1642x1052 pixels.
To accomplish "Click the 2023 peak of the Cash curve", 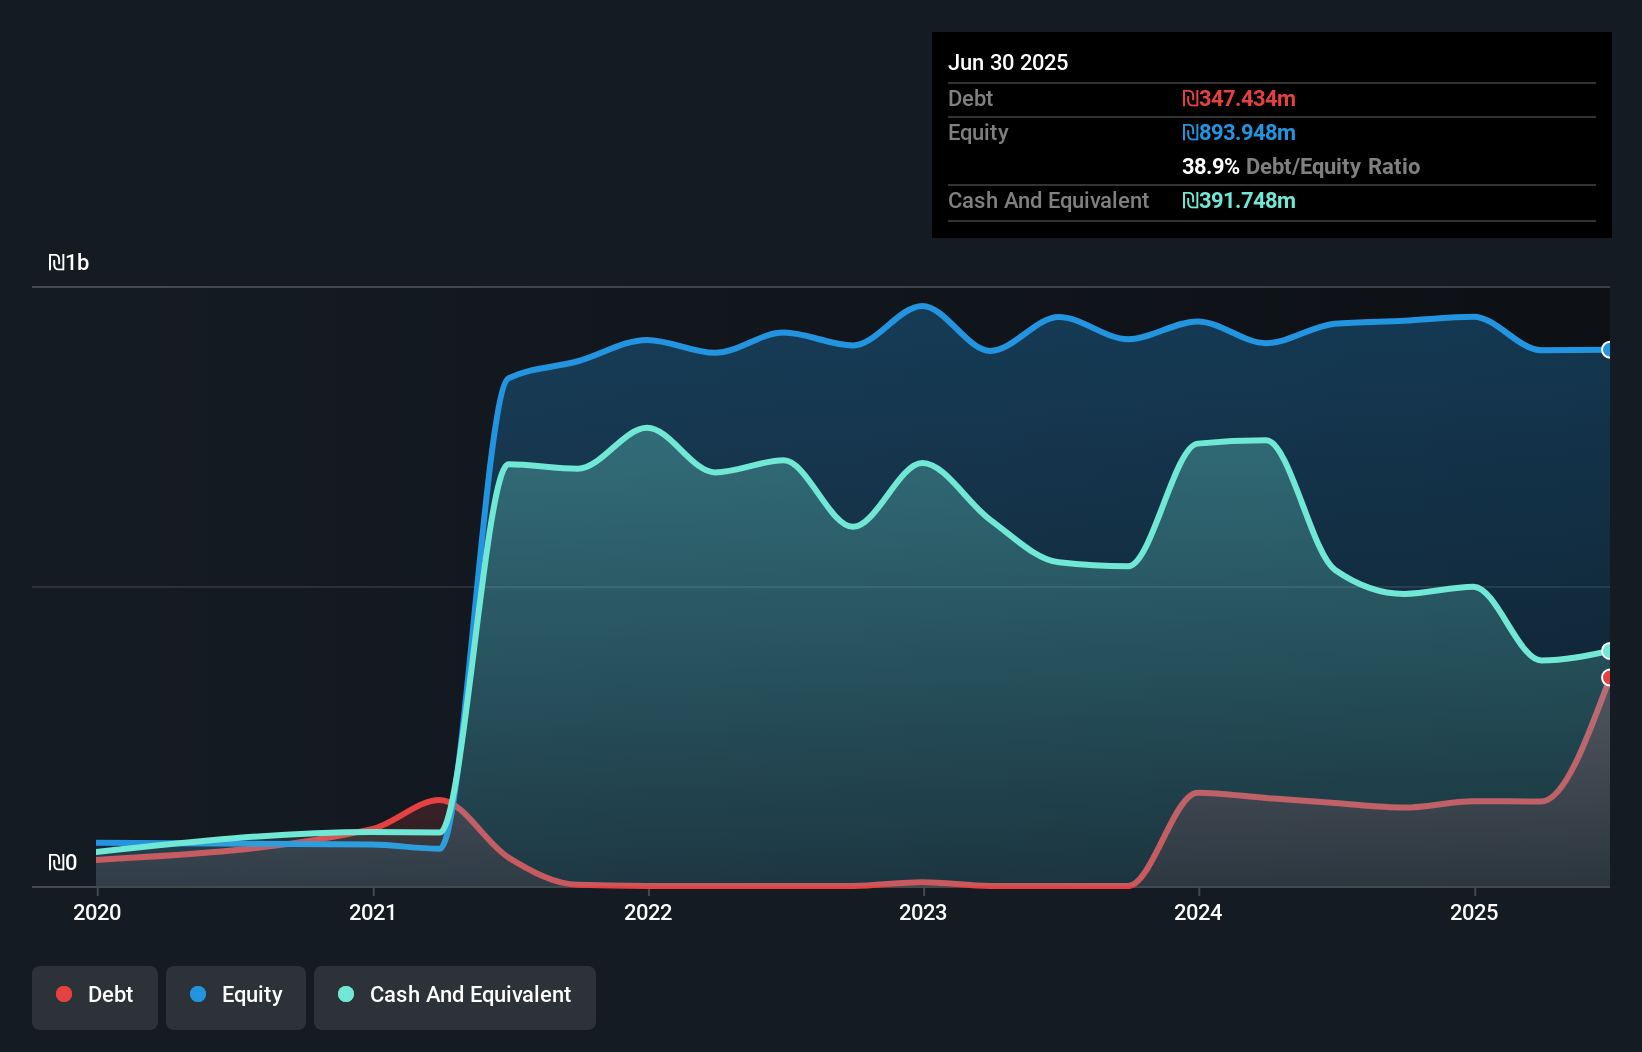I will 923,462.
